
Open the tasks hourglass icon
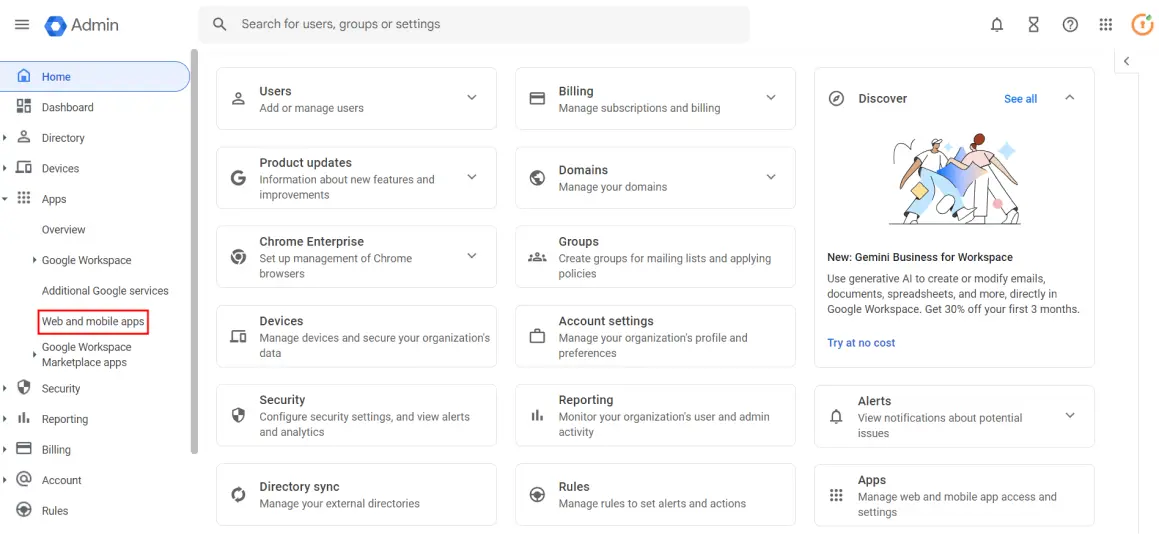click(x=1033, y=24)
